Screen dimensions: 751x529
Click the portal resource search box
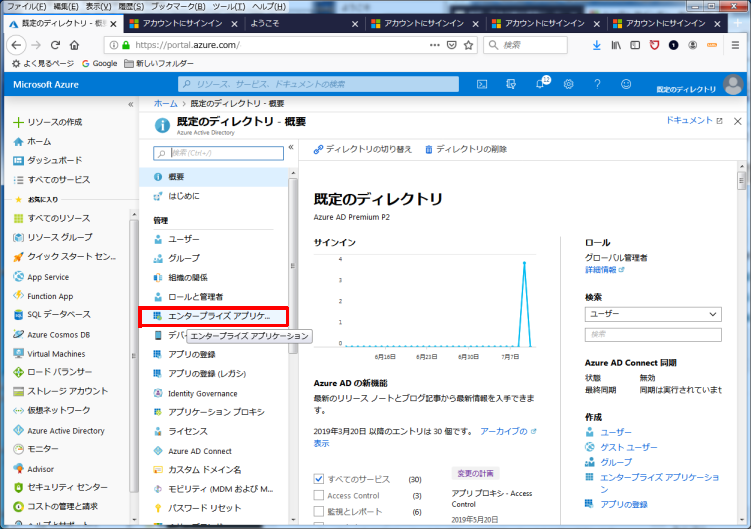[319, 84]
